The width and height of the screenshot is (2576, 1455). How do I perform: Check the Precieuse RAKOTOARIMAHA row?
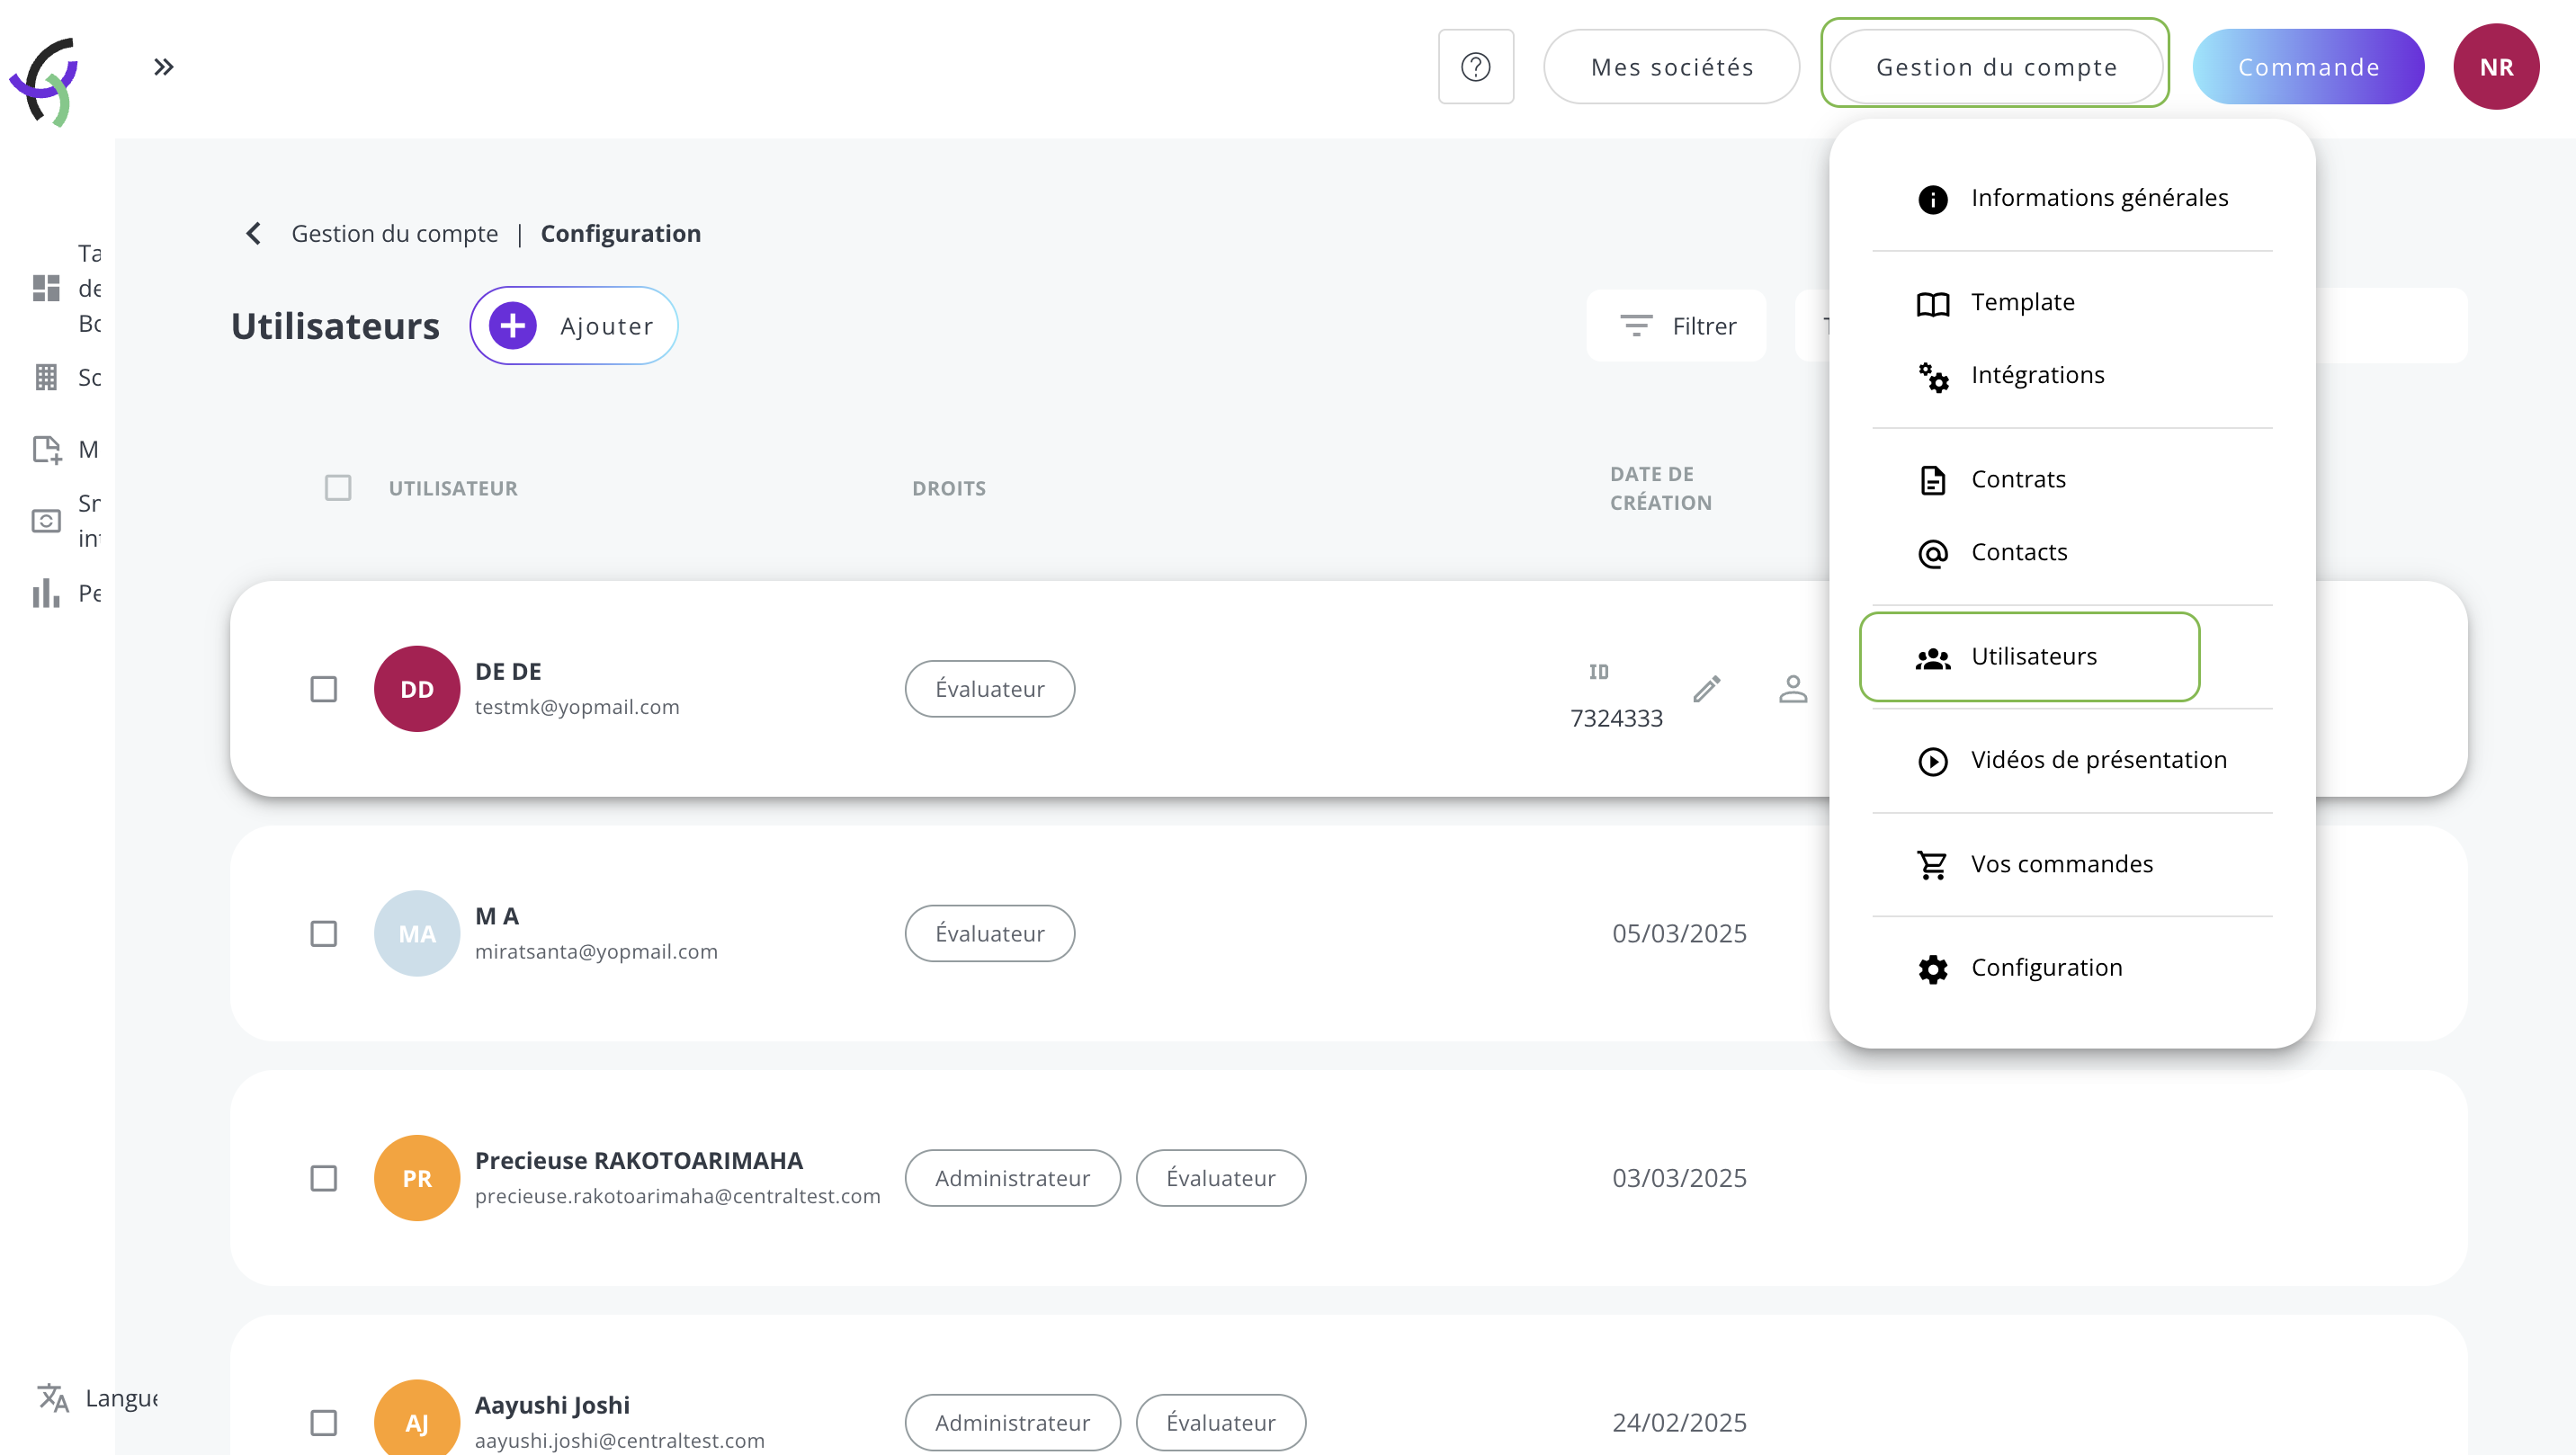[x=323, y=1178]
